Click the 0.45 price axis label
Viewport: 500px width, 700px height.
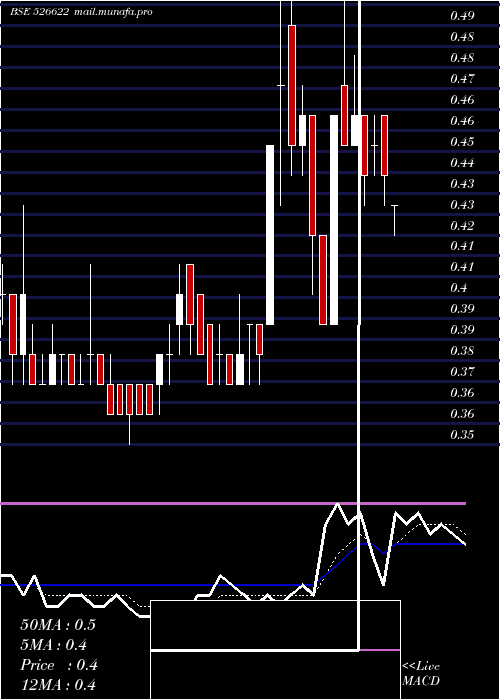[462, 142]
